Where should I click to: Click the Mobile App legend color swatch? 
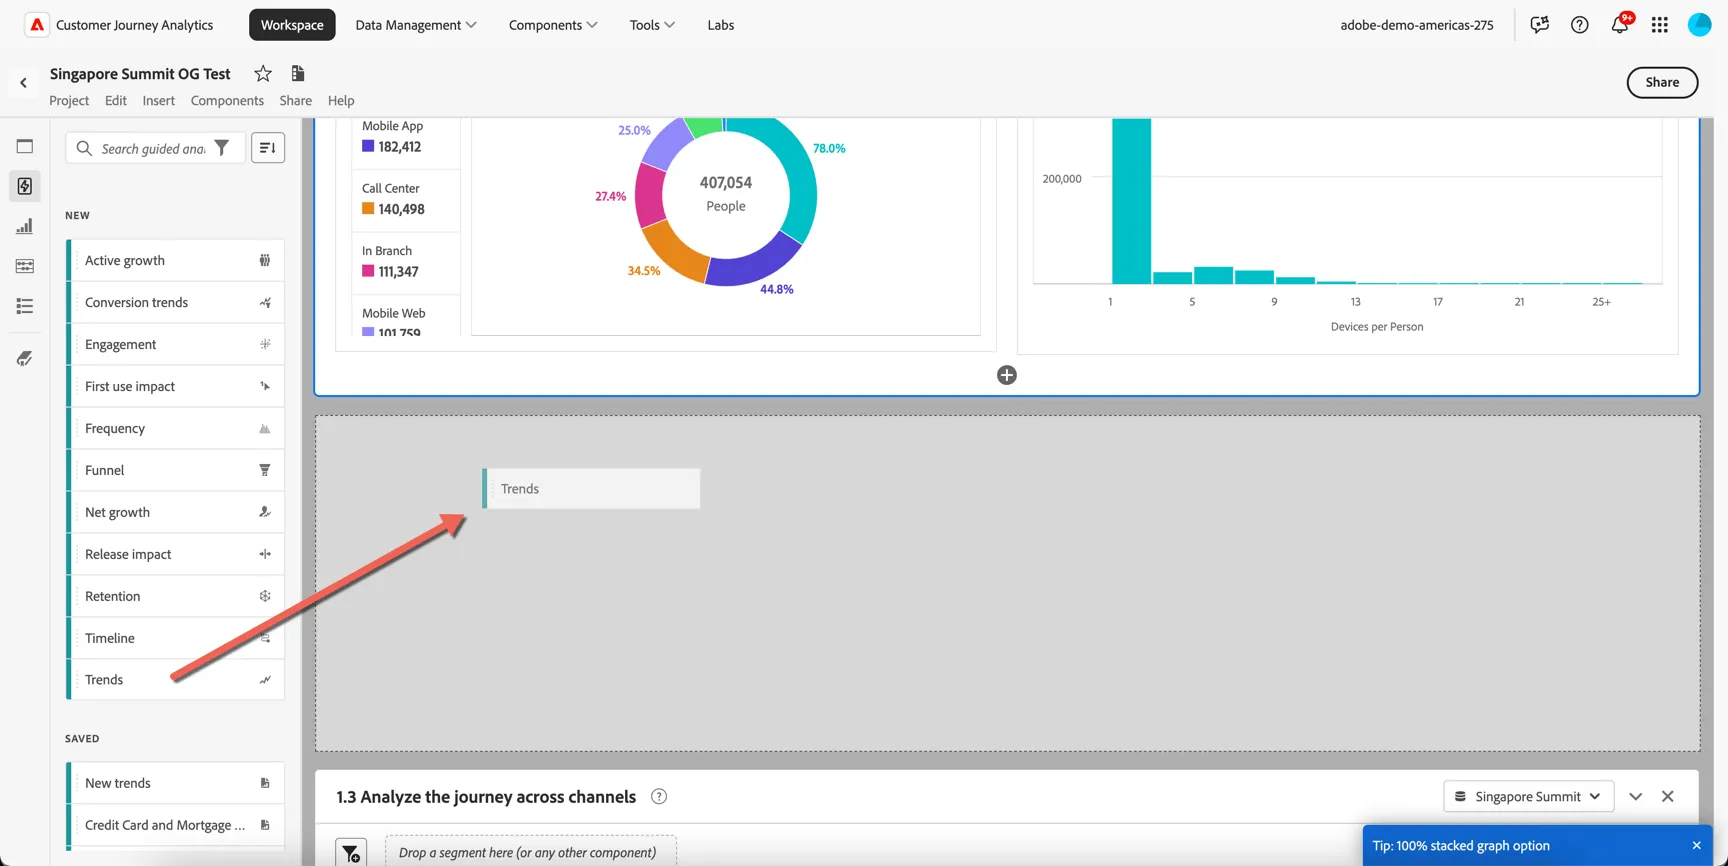click(x=368, y=147)
